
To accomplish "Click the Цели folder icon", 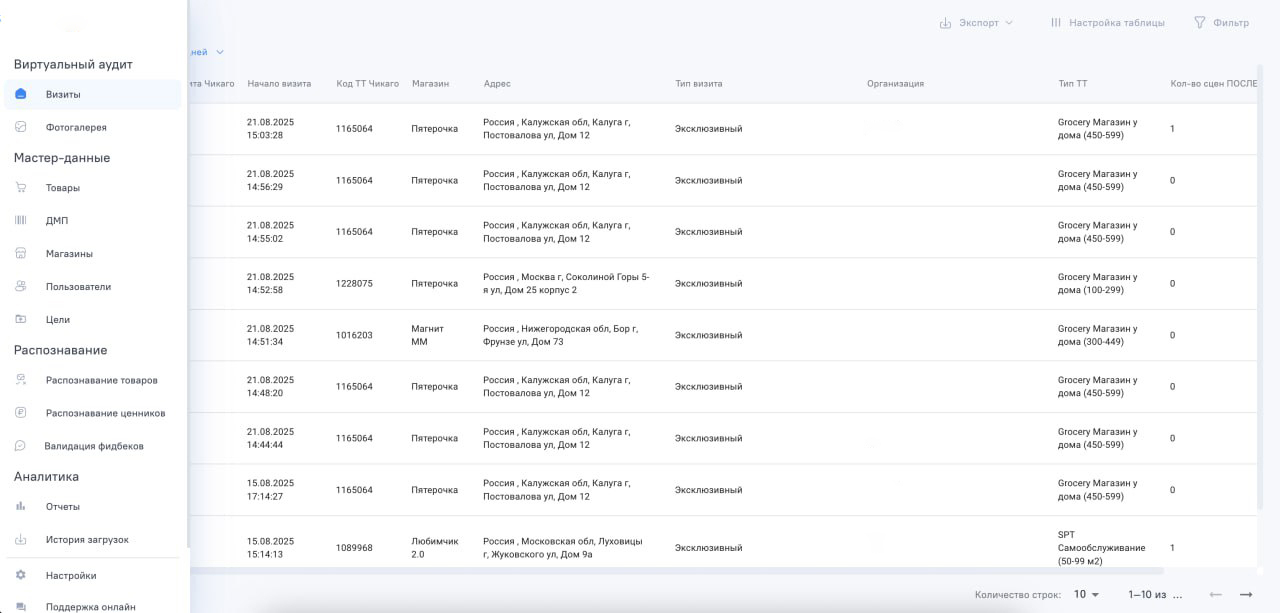I will click(x=21, y=319).
